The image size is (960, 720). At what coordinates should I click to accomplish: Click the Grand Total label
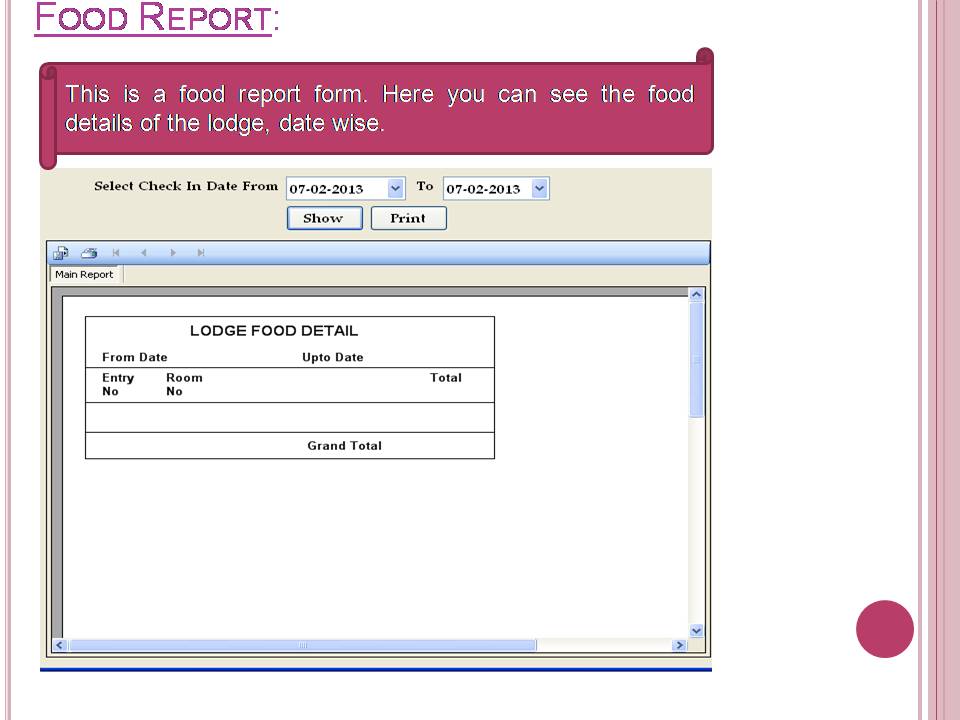click(x=344, y=446)
